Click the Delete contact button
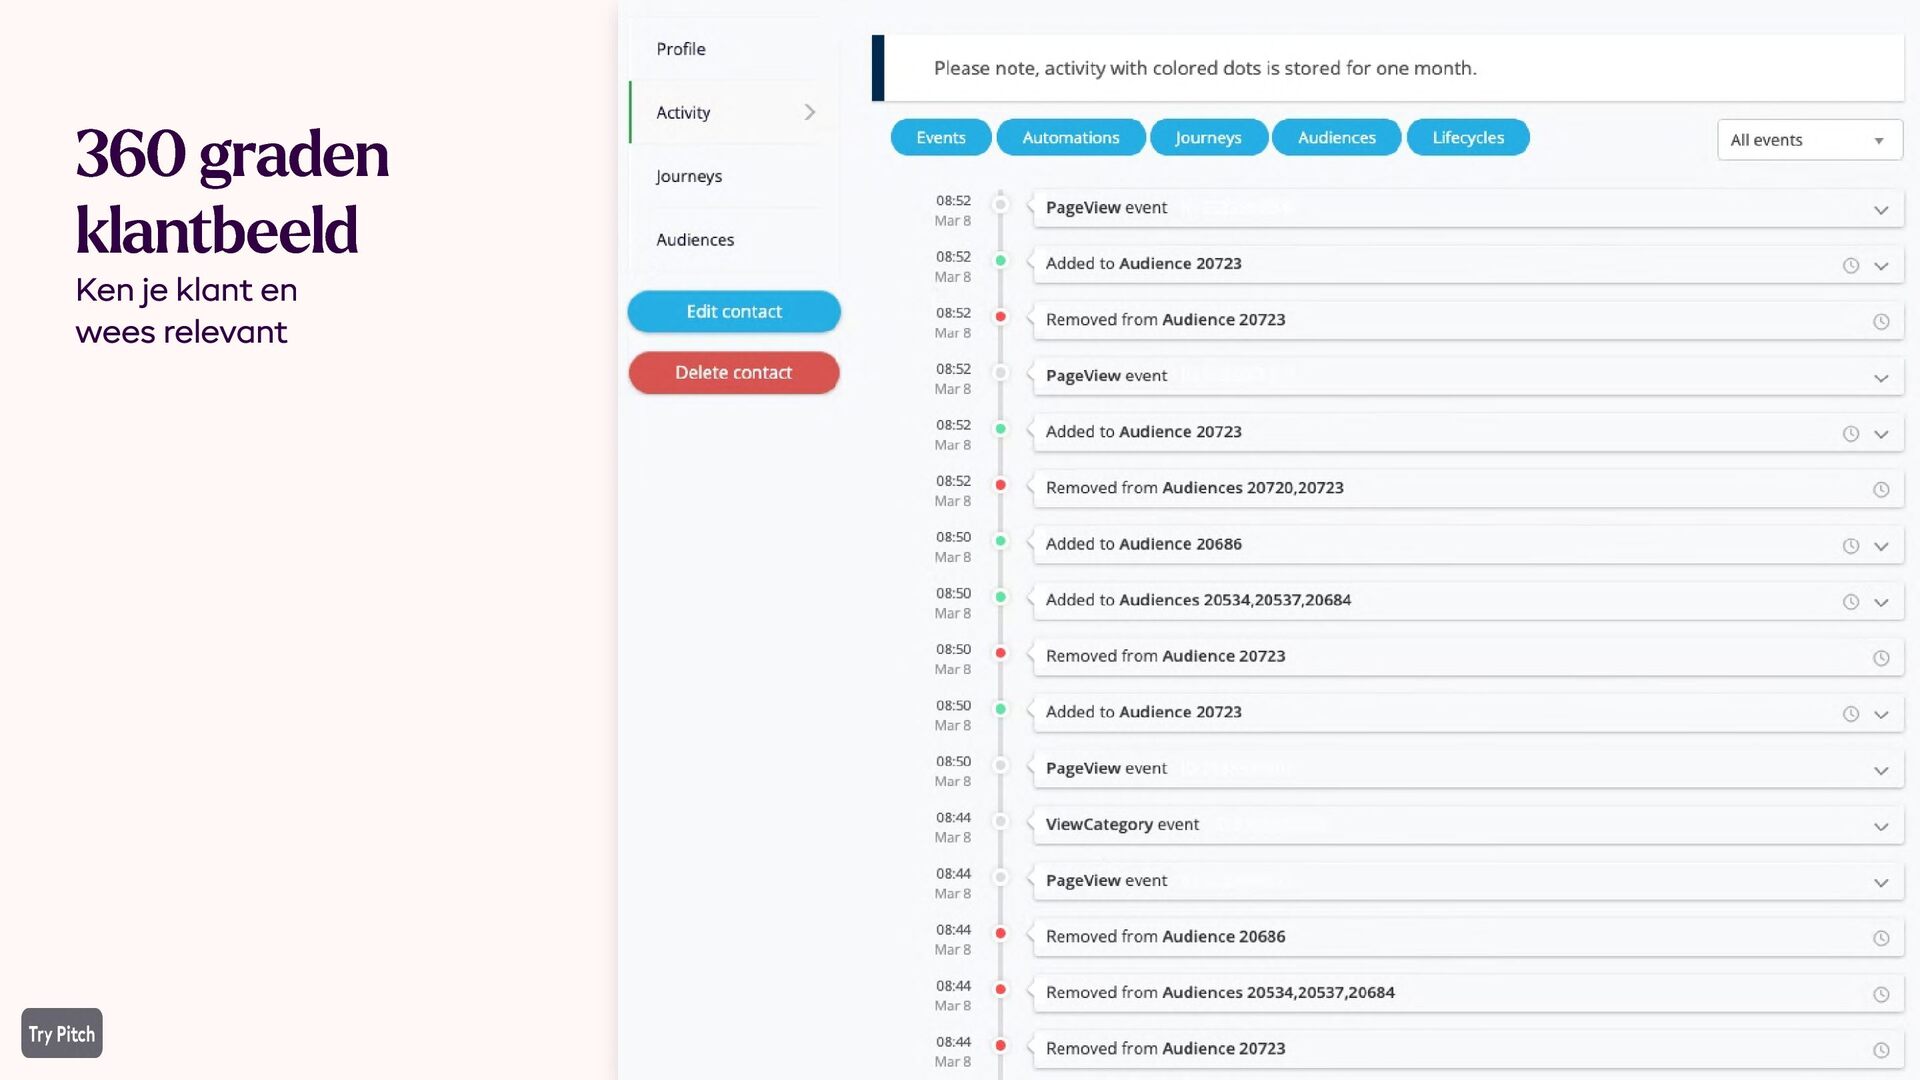The height and width of the screenshot is (1080, 1920). click(x=734, y=373)
